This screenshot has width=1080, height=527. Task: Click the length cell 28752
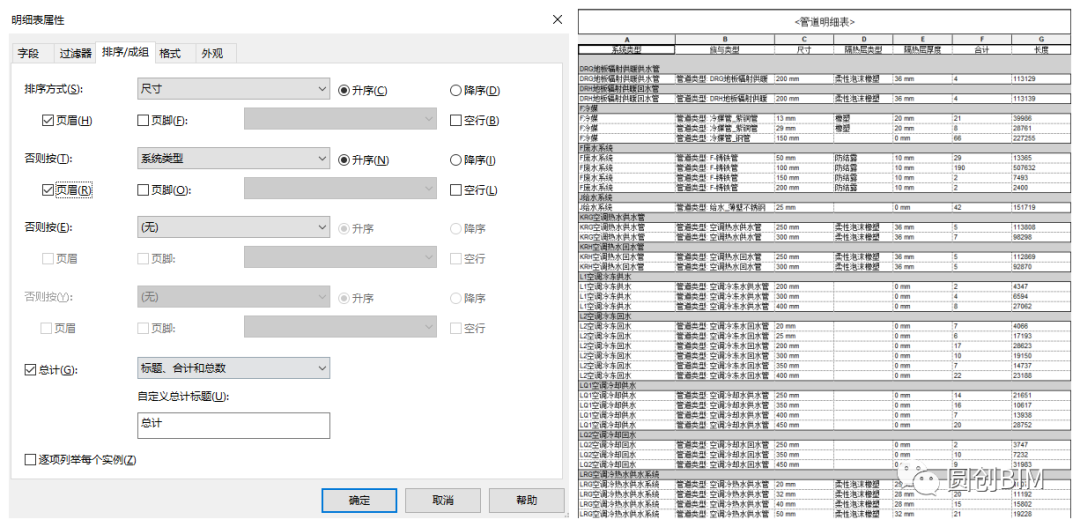1041,425
